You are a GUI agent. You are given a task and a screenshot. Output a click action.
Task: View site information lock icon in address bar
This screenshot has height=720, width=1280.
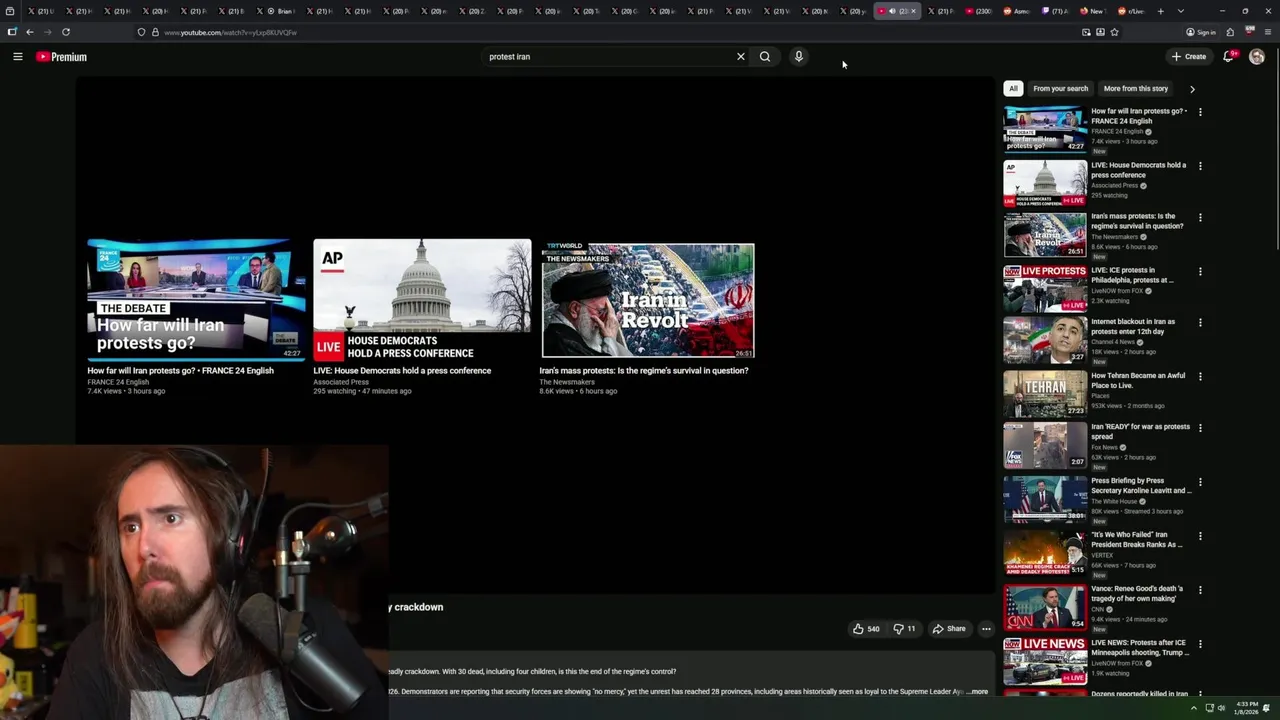(155, 32)
